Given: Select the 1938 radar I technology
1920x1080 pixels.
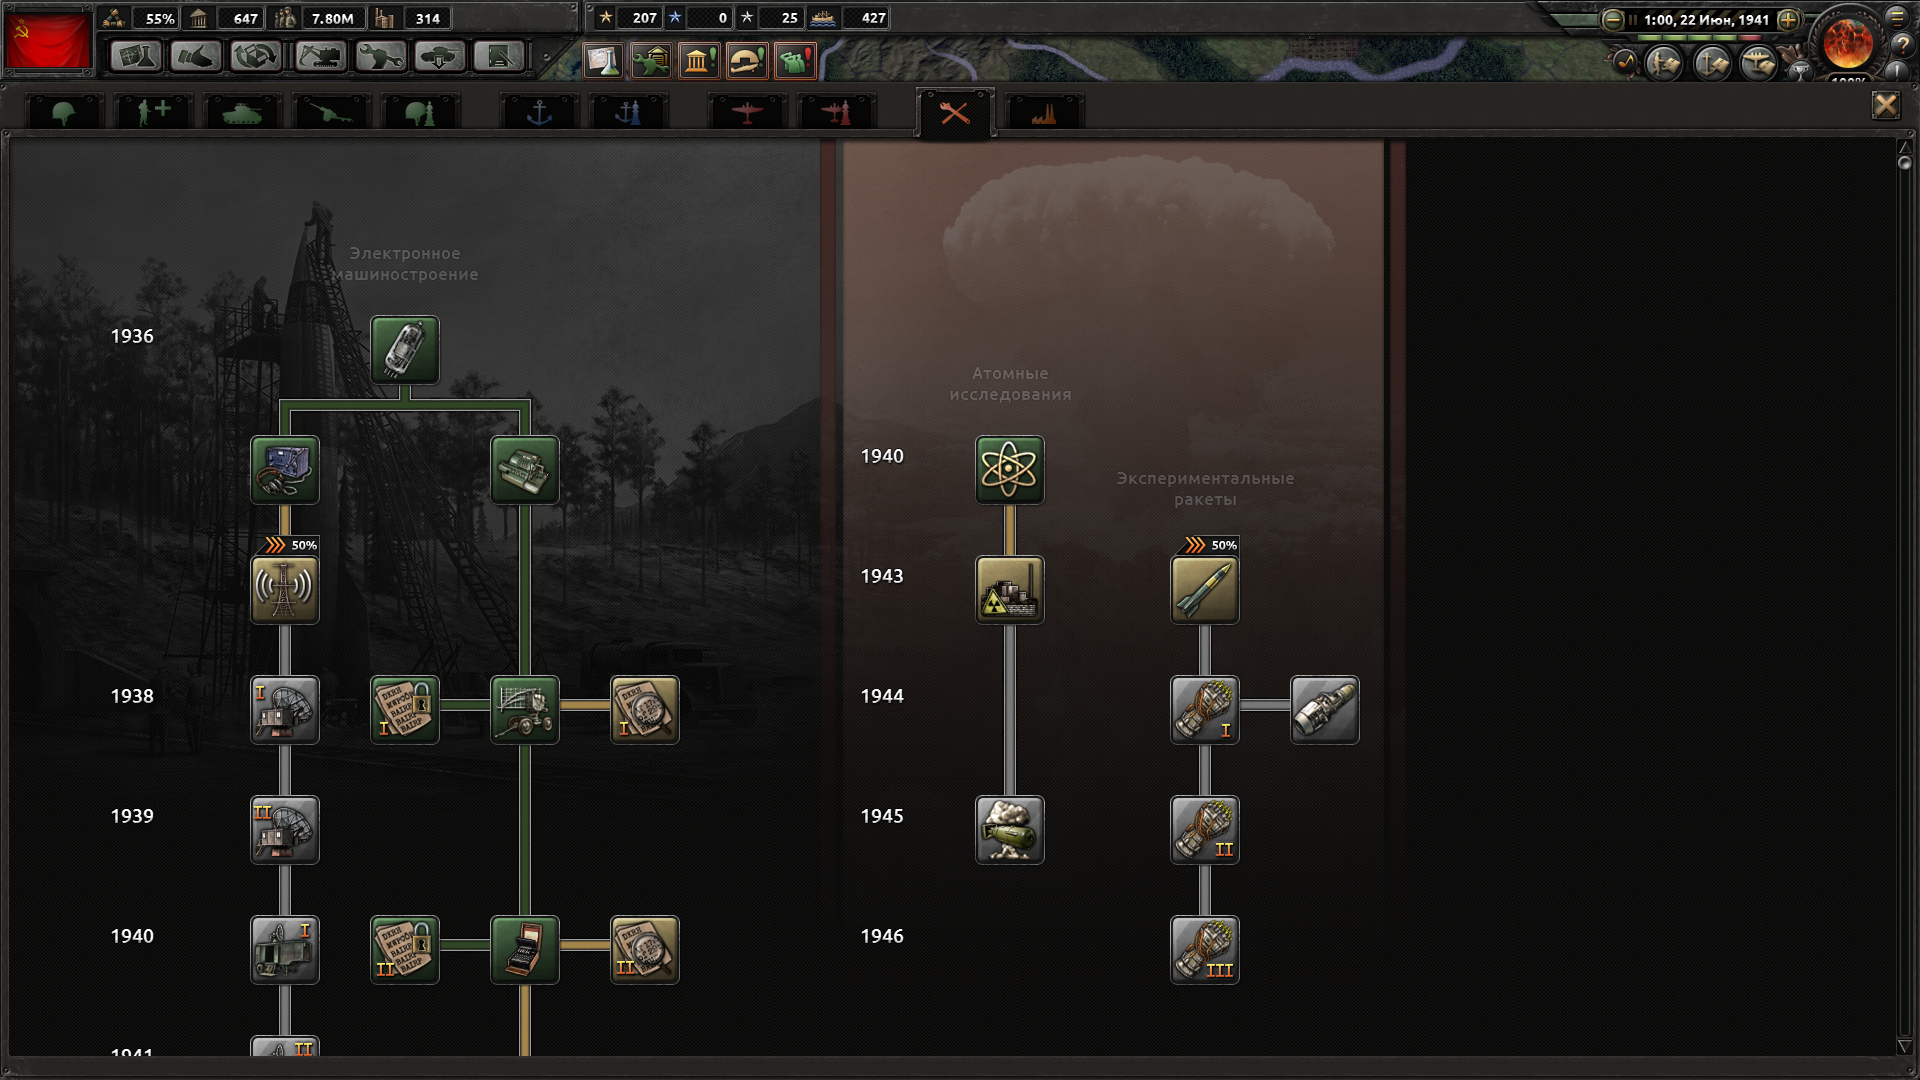Looking at the screenshot, I should point(285,710).
